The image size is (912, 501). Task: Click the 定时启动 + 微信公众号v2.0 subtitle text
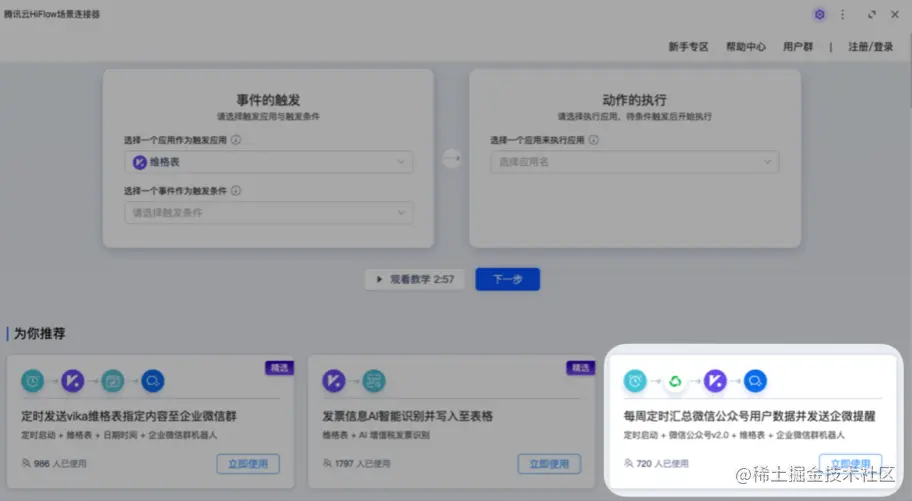[x=734, y=435]
